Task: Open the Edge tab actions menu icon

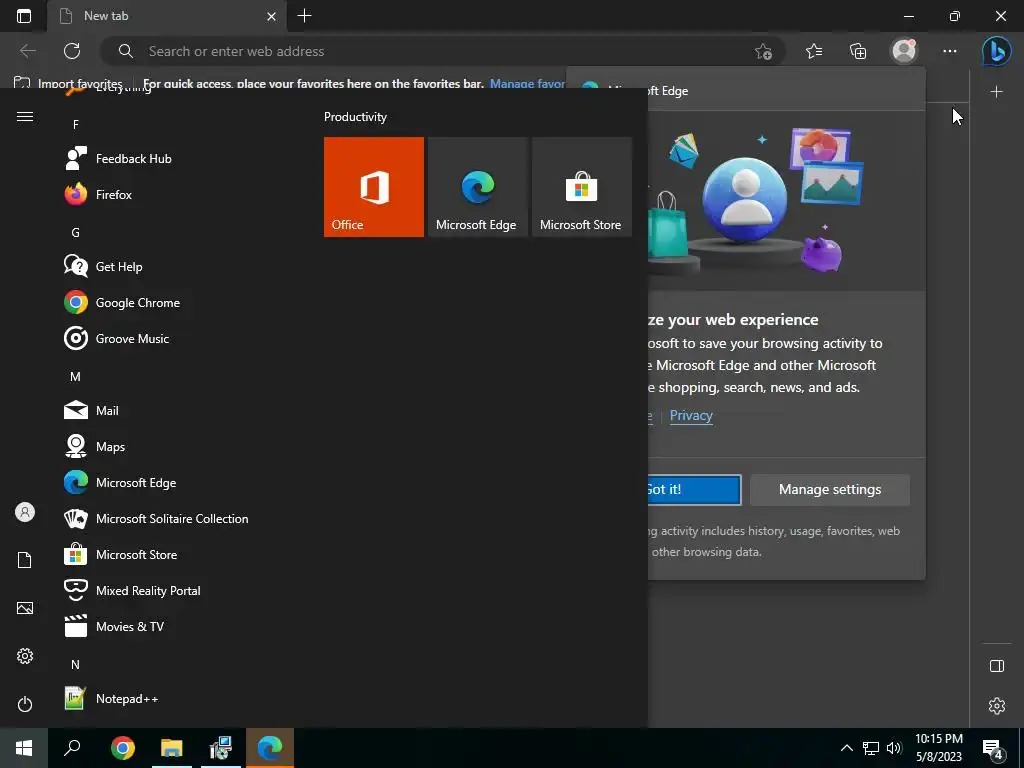Action: (x=24, y=16)
